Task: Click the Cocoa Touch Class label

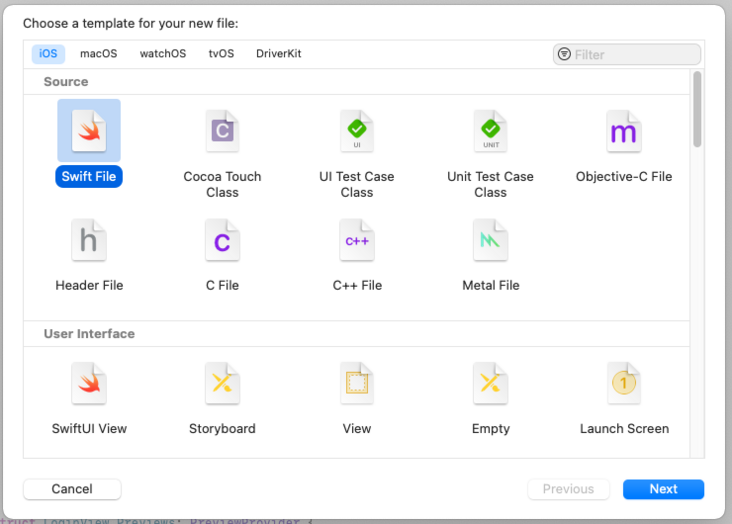Action: pyautogui.click(x=222, y=184)
